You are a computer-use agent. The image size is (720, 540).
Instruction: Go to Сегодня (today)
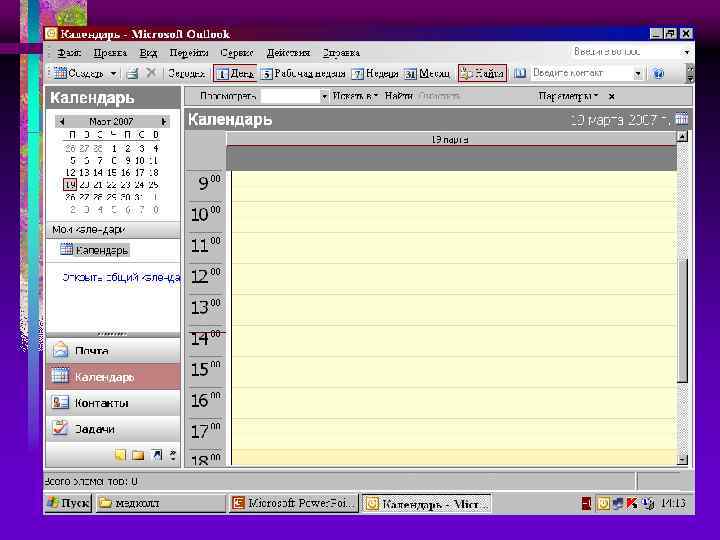click(186, 73)
